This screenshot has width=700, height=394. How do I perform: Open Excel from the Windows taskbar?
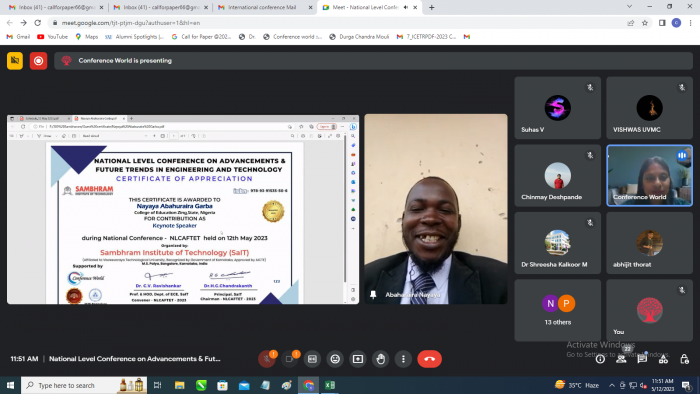tap(330, 385)
